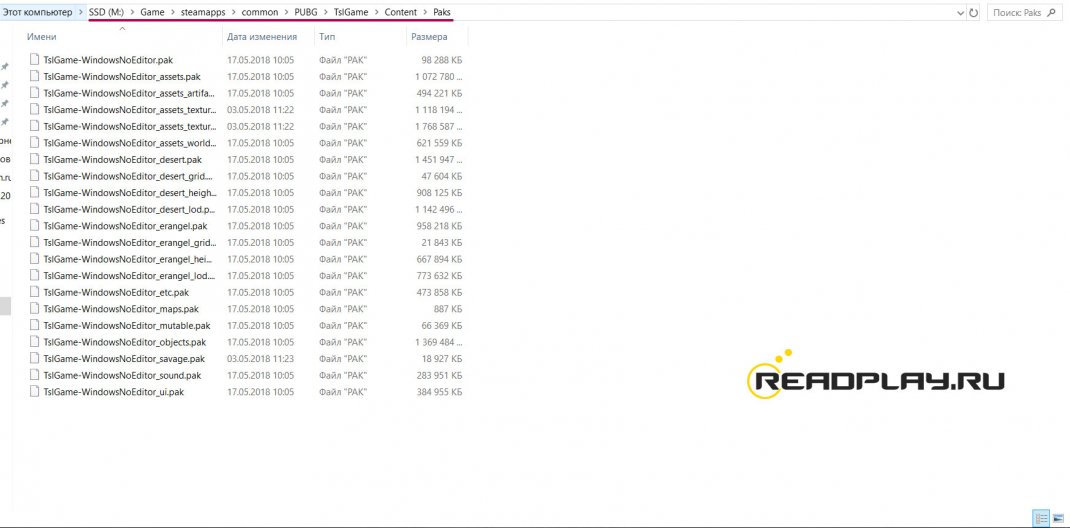The height and width of the screenshot is (528, 1070).
Task: Click file icon of TslGame-WindowsNoEditor.pak
Action: pyautogui.click(x=35, y=60)
